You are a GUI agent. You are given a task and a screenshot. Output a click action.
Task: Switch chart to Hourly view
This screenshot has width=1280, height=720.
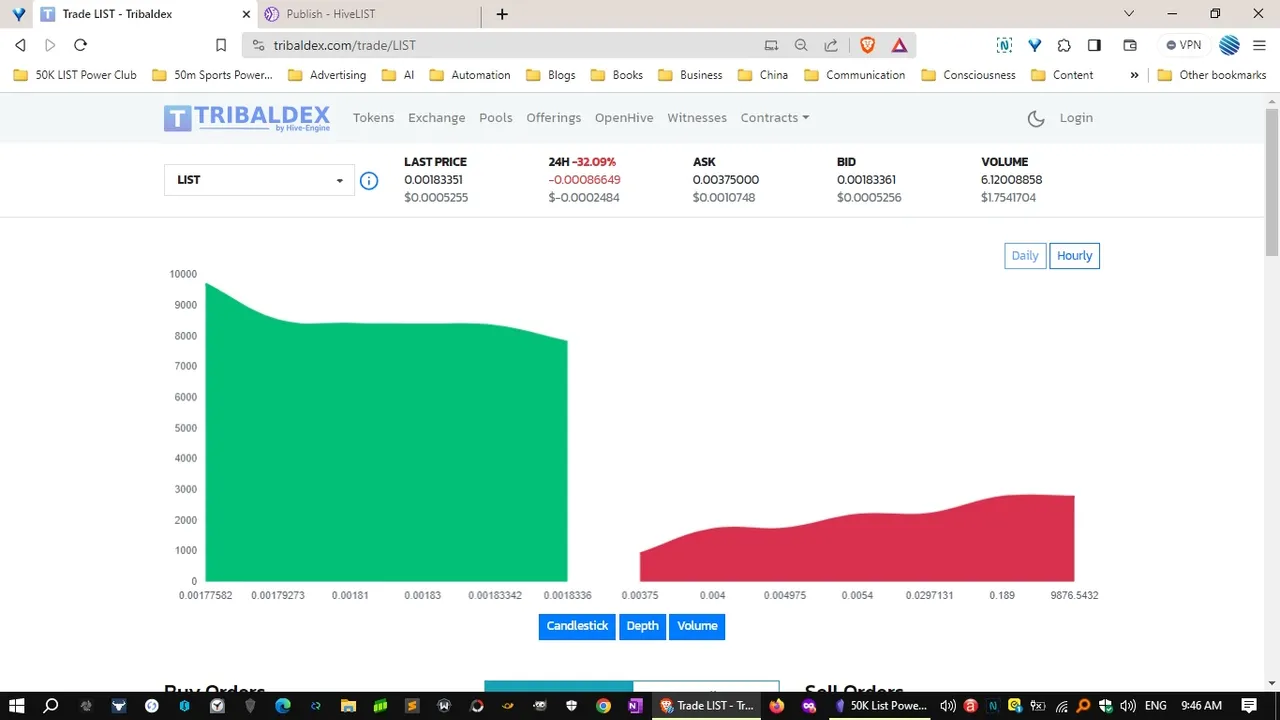1075,256
